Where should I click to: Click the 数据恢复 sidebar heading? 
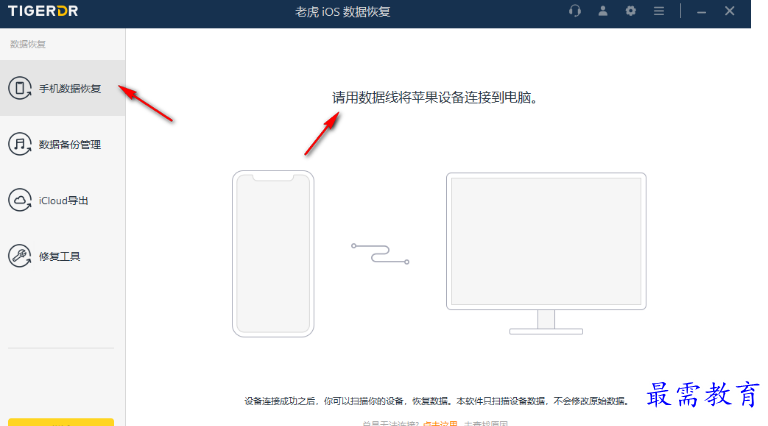[28, 44]
